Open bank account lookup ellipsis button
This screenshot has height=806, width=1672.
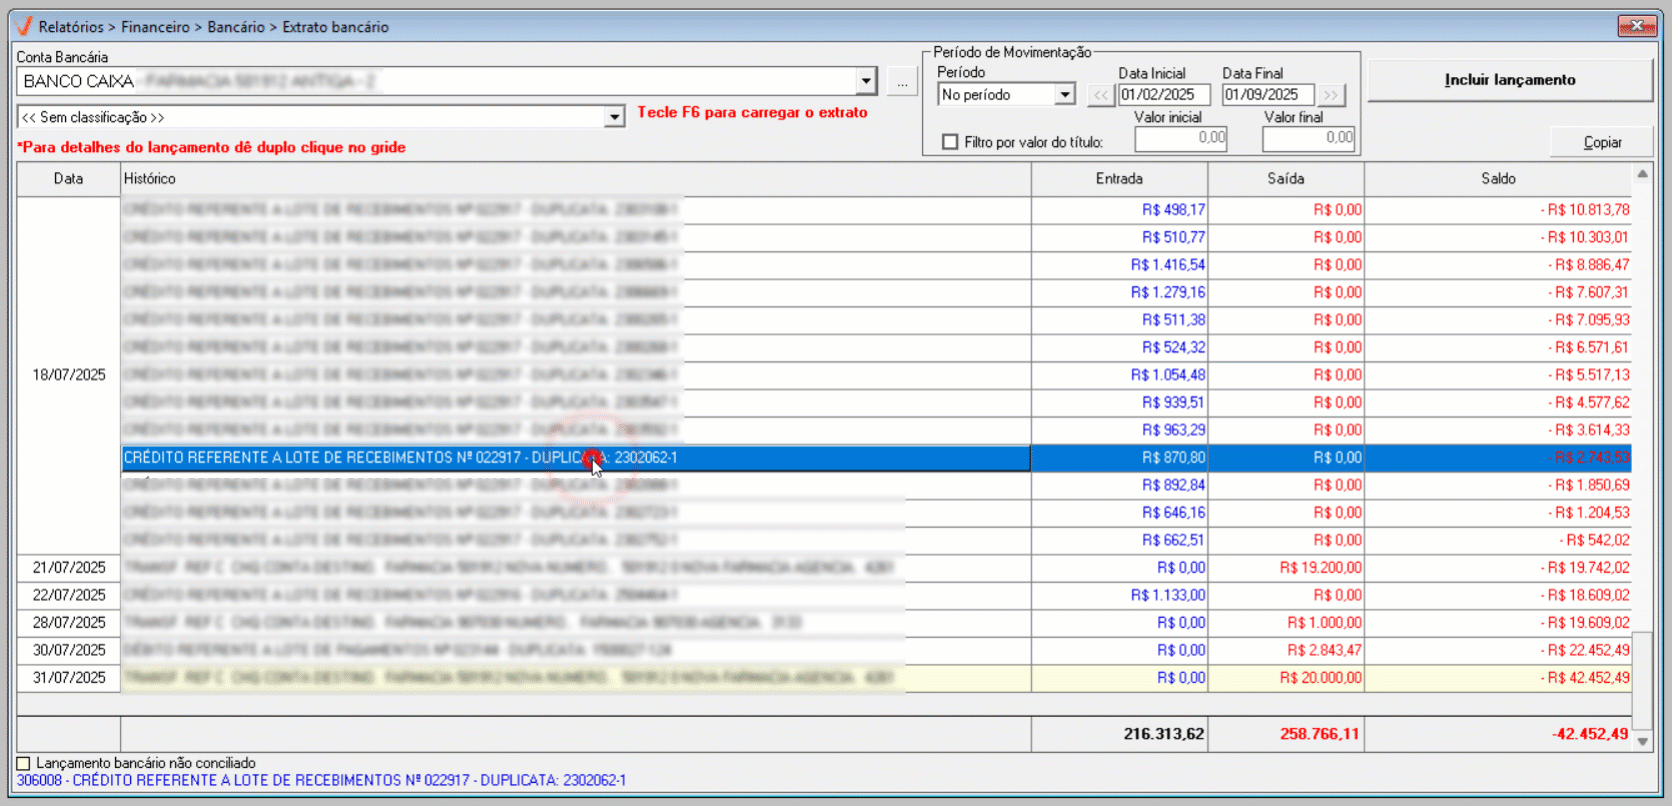902,83
